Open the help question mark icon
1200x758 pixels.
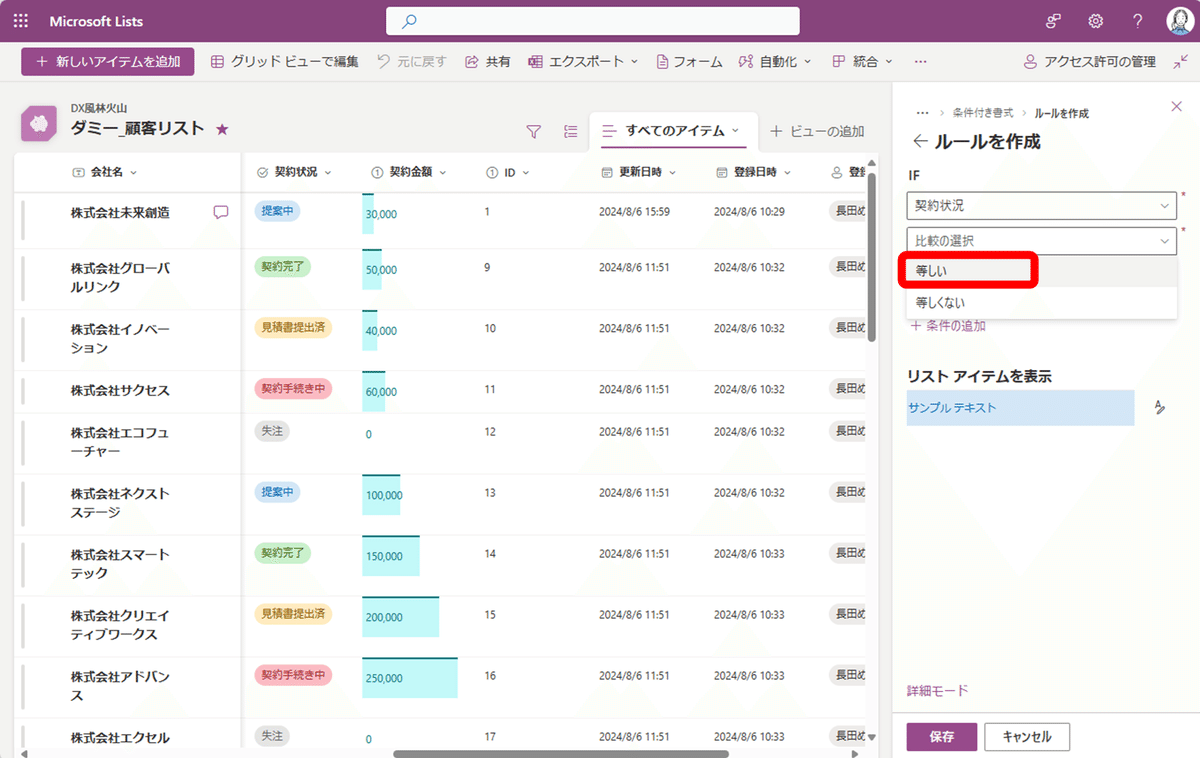(1138, 21)
